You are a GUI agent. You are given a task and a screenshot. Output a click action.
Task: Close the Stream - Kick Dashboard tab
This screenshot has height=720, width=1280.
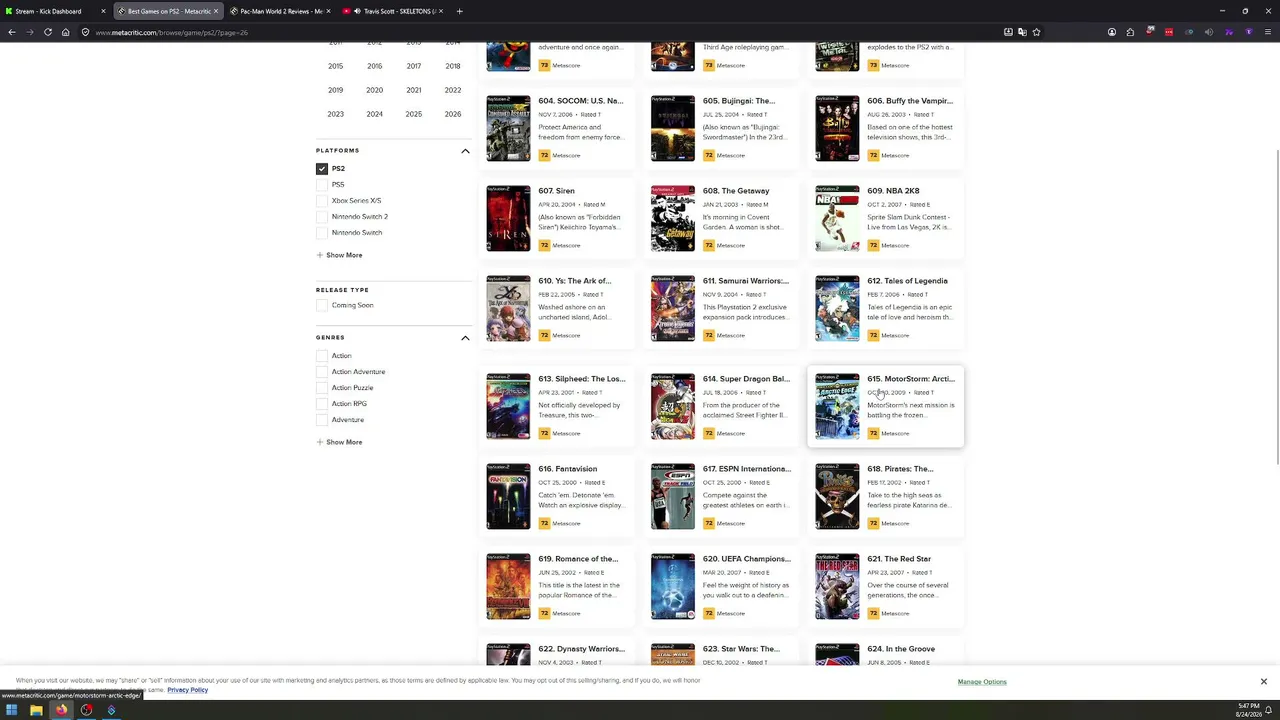[x=103, y=11]
